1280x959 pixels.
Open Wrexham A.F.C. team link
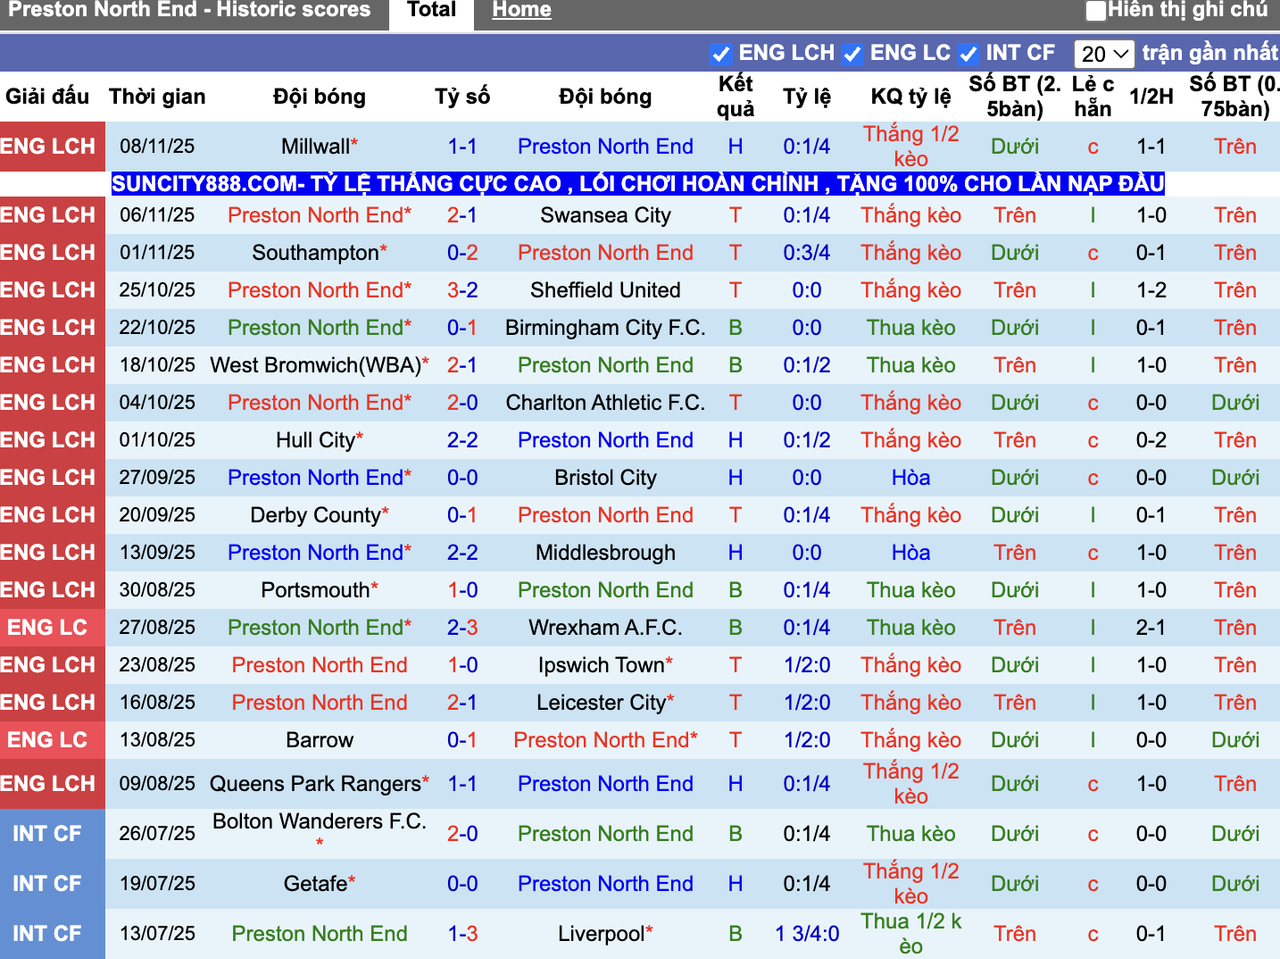click(605, 628)
